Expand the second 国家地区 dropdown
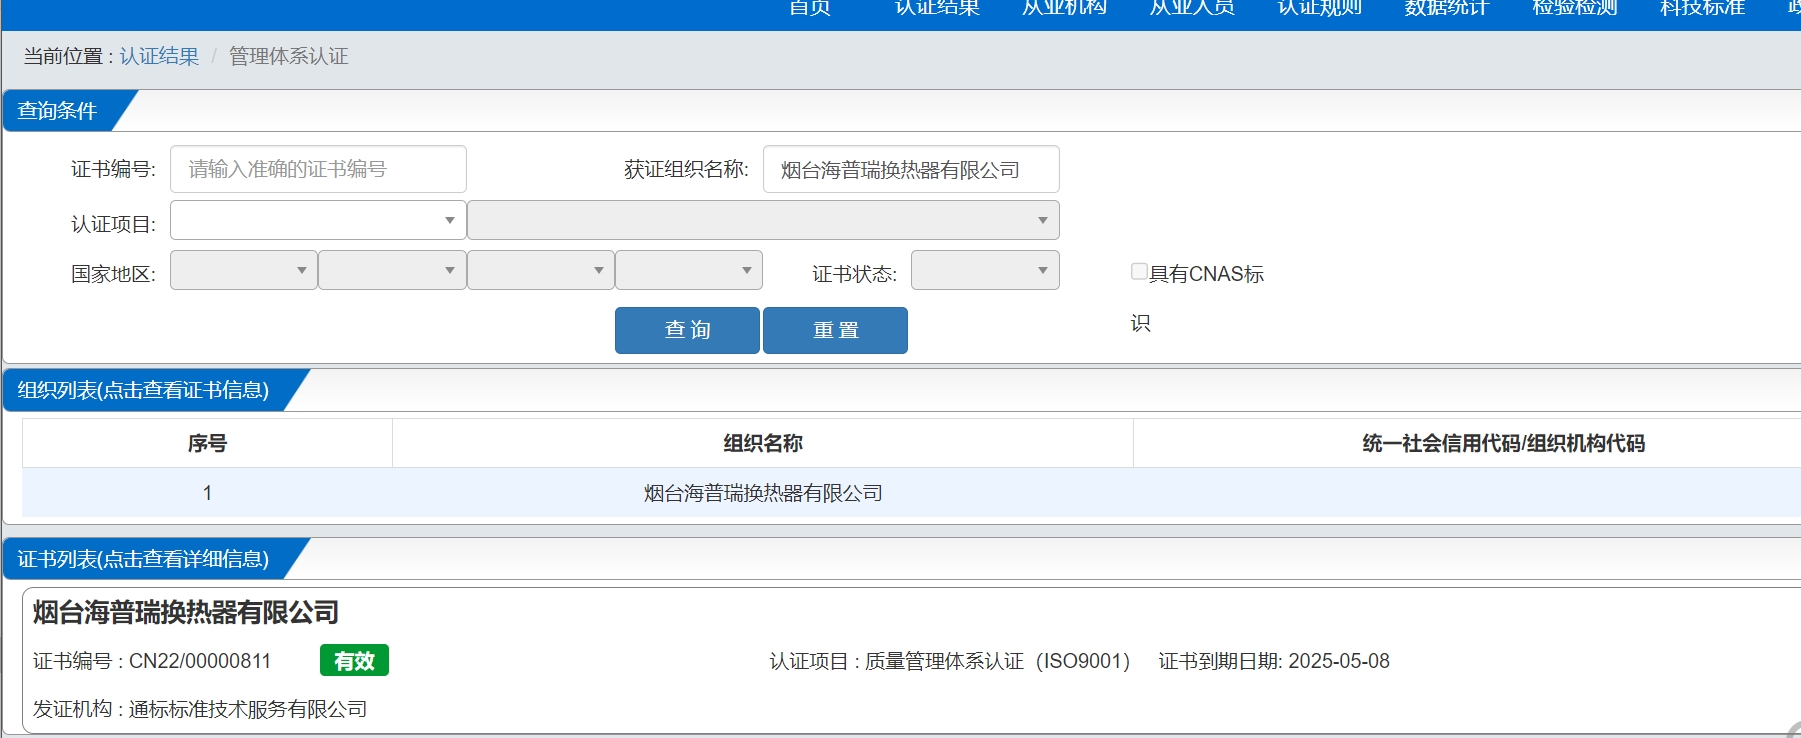 point(392,270)
